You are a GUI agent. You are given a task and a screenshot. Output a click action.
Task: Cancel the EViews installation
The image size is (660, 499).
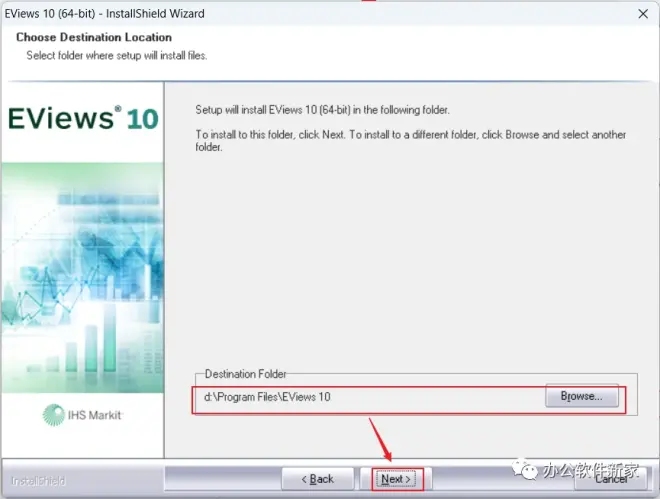tap(611, 480)
